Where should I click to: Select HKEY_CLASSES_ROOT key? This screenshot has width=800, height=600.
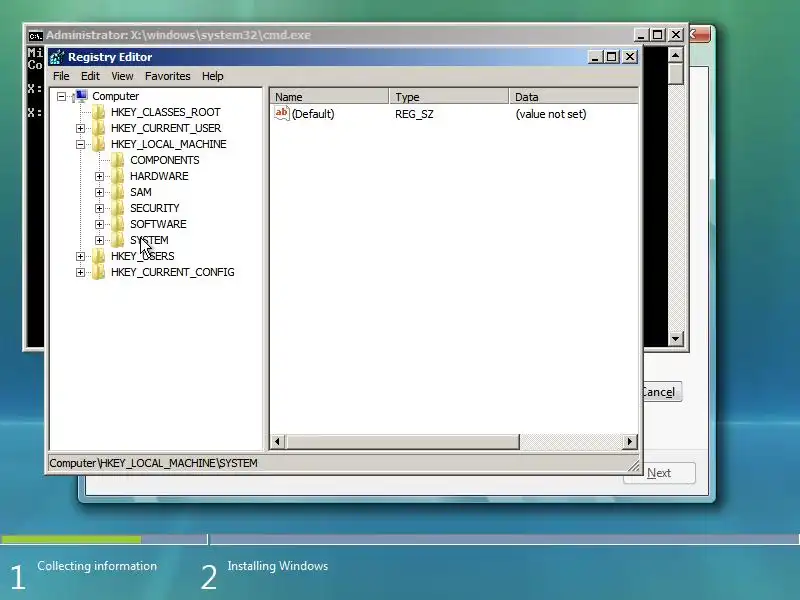(166, 112)
